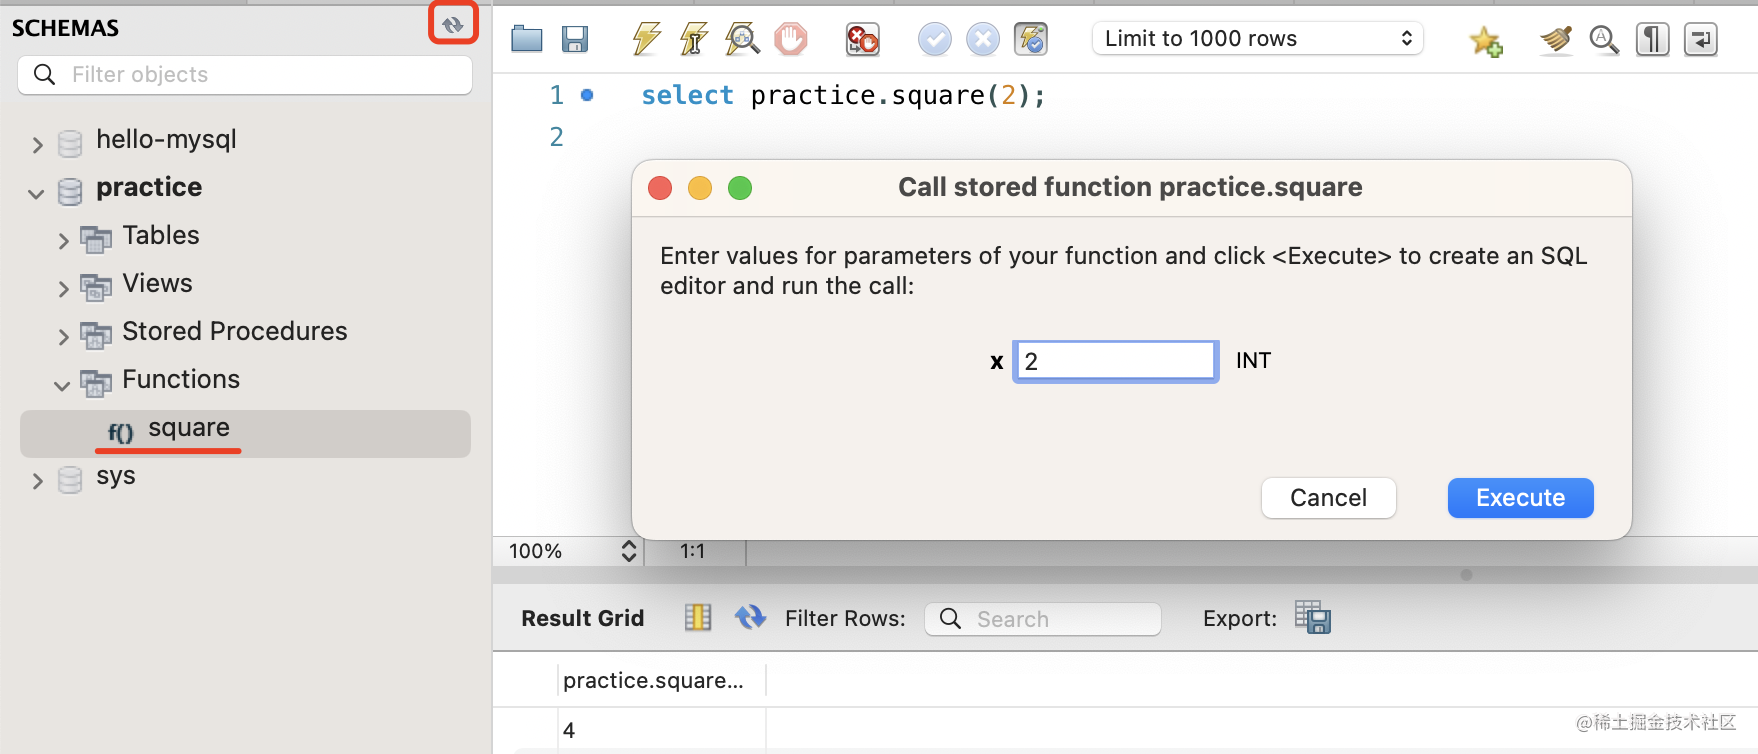Click the sys database icon
Screen dimensions: 1758x754
pyautogui.click(x=70, y=481)
